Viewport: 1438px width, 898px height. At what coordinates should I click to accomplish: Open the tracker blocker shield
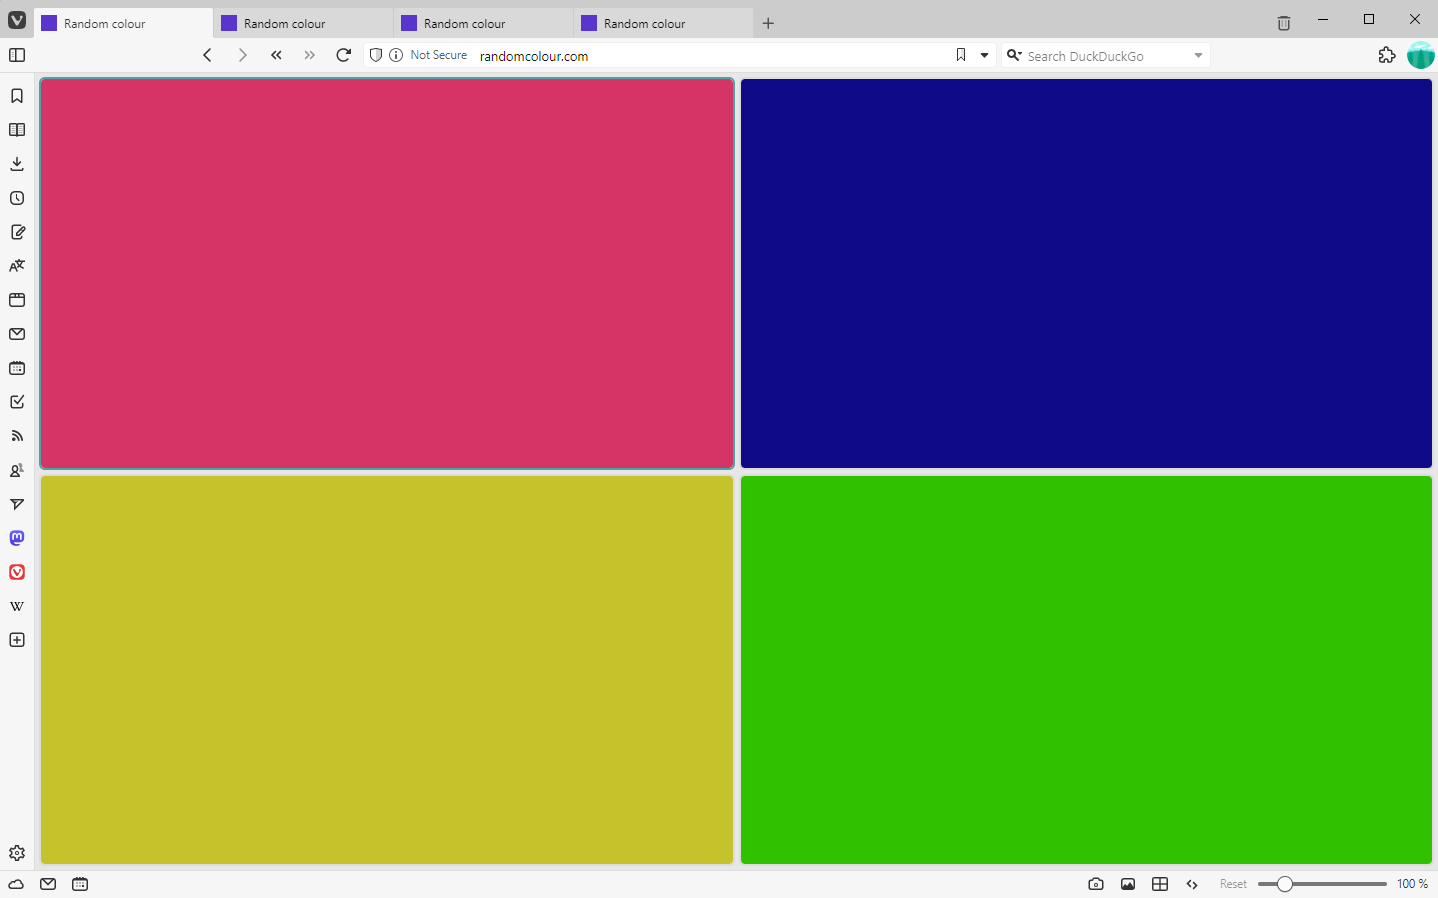tap(376, 55)
